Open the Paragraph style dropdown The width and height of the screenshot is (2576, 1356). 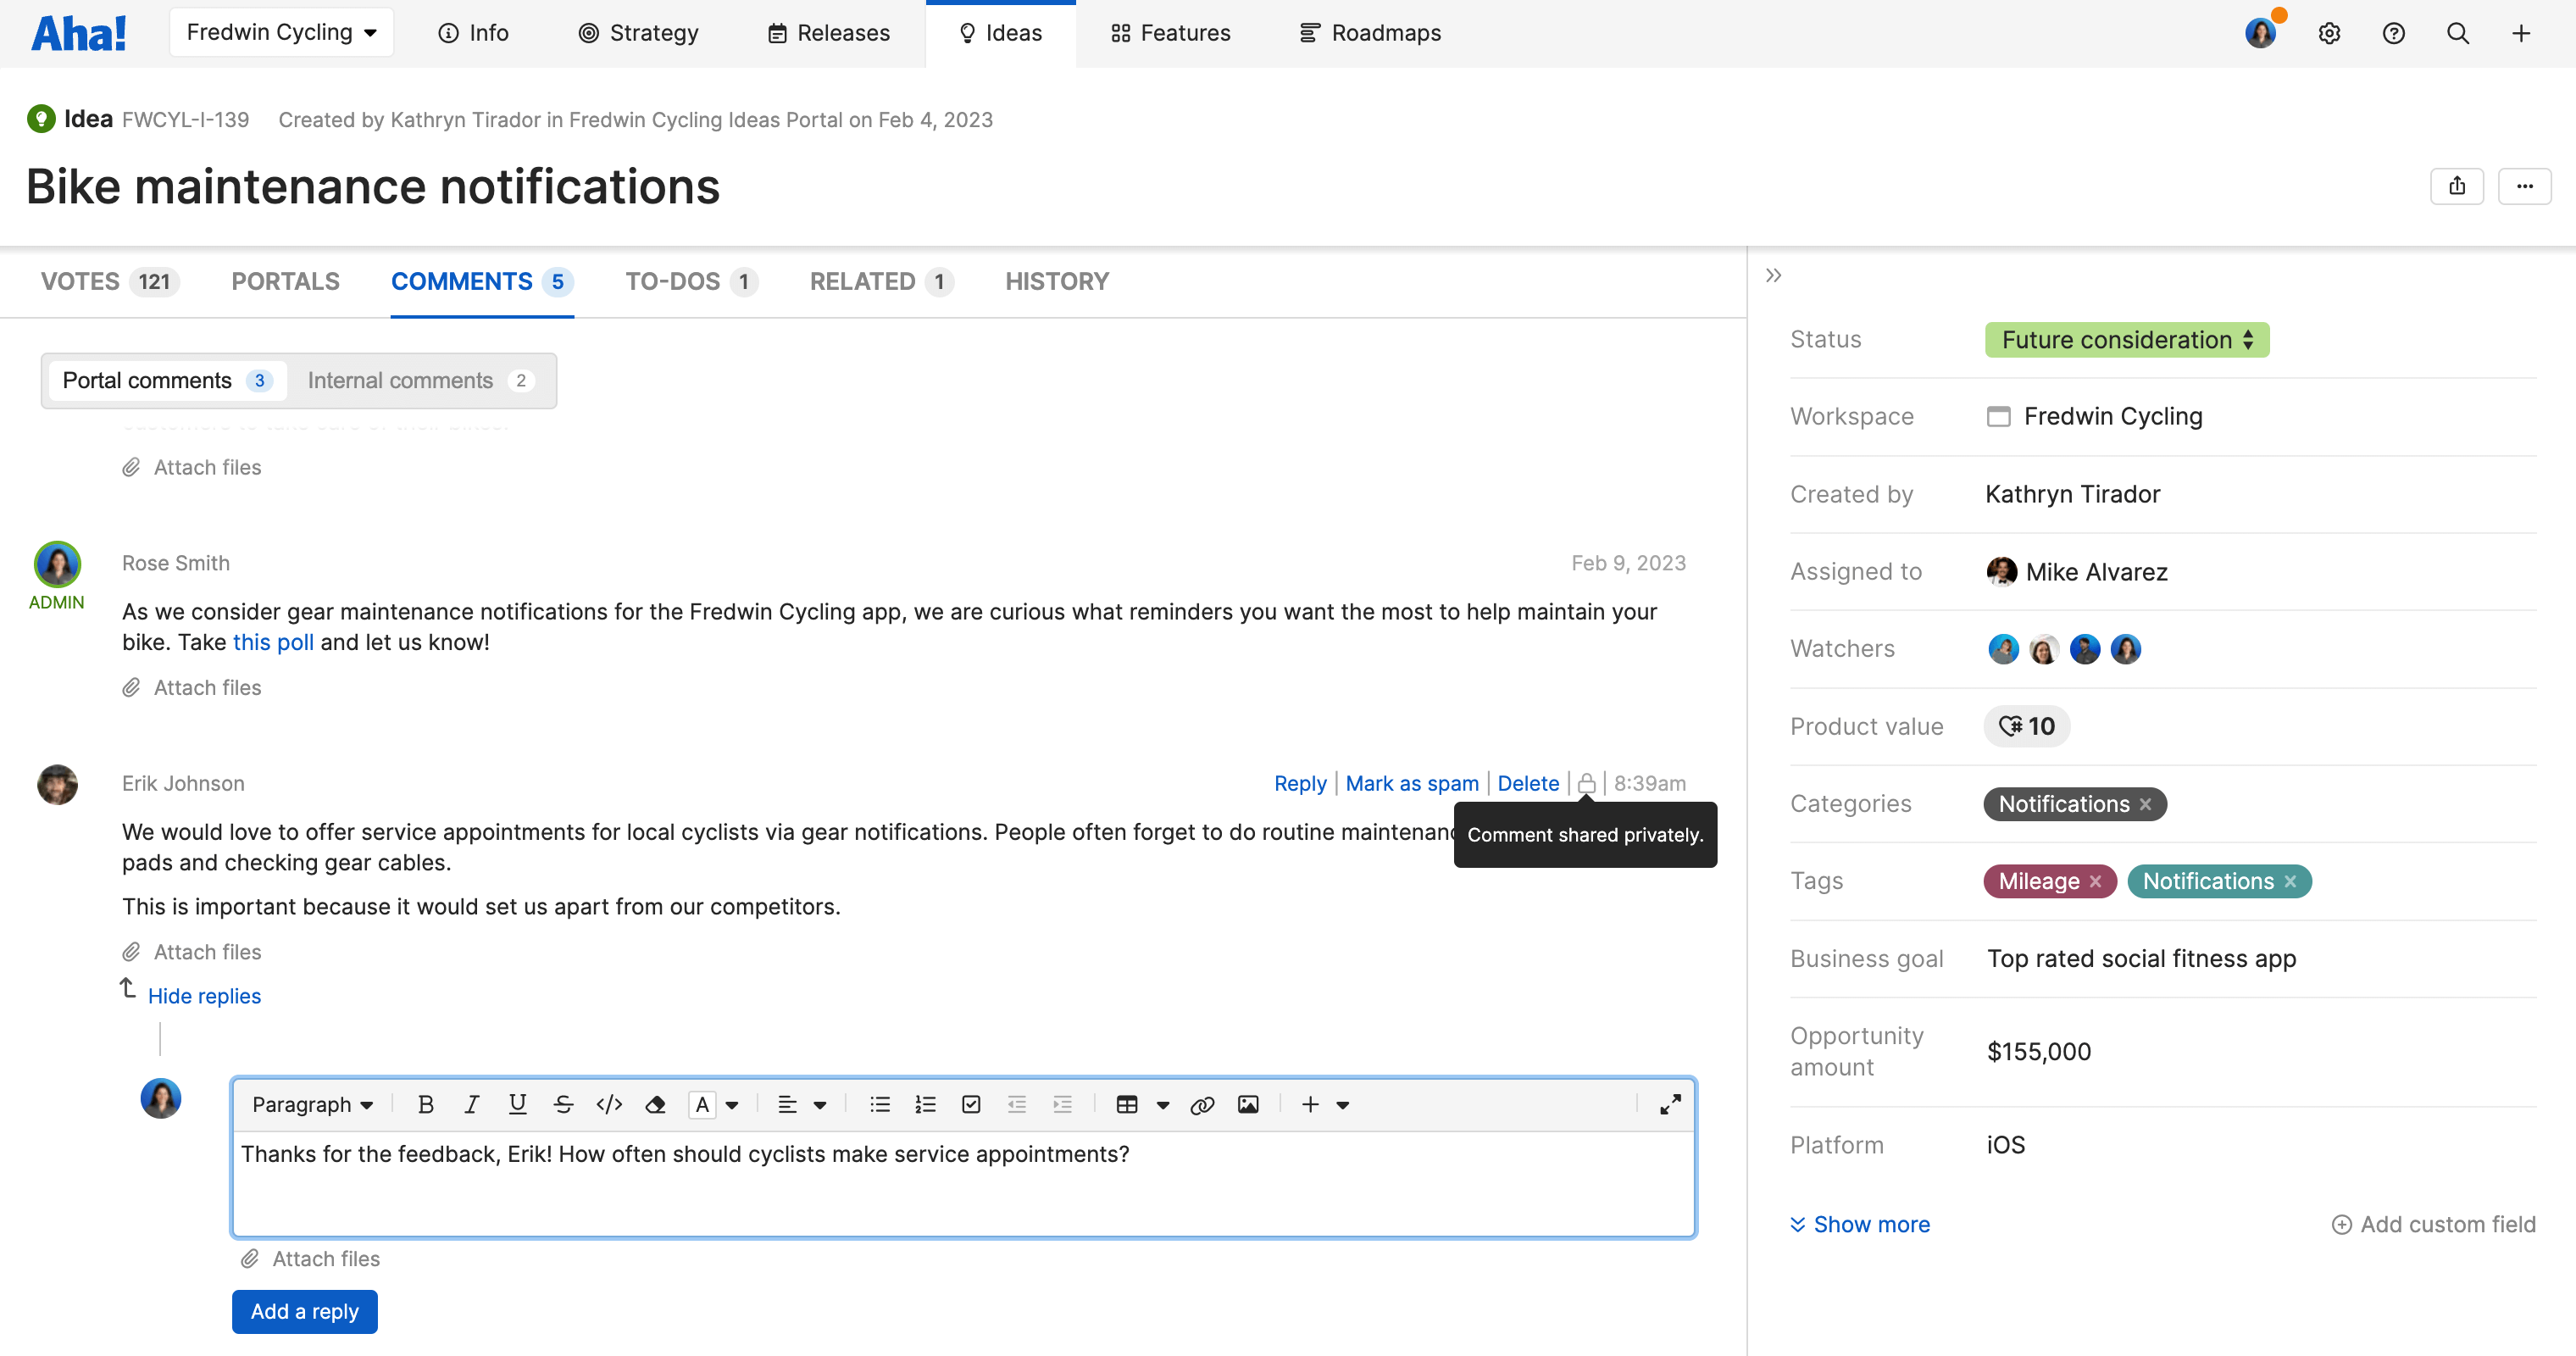(x=312, y=1104)
